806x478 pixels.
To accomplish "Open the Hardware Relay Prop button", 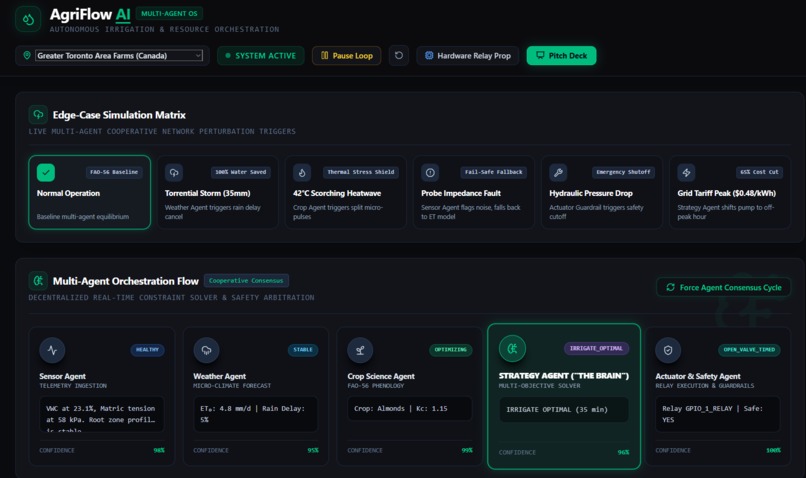I will point(468,56).
